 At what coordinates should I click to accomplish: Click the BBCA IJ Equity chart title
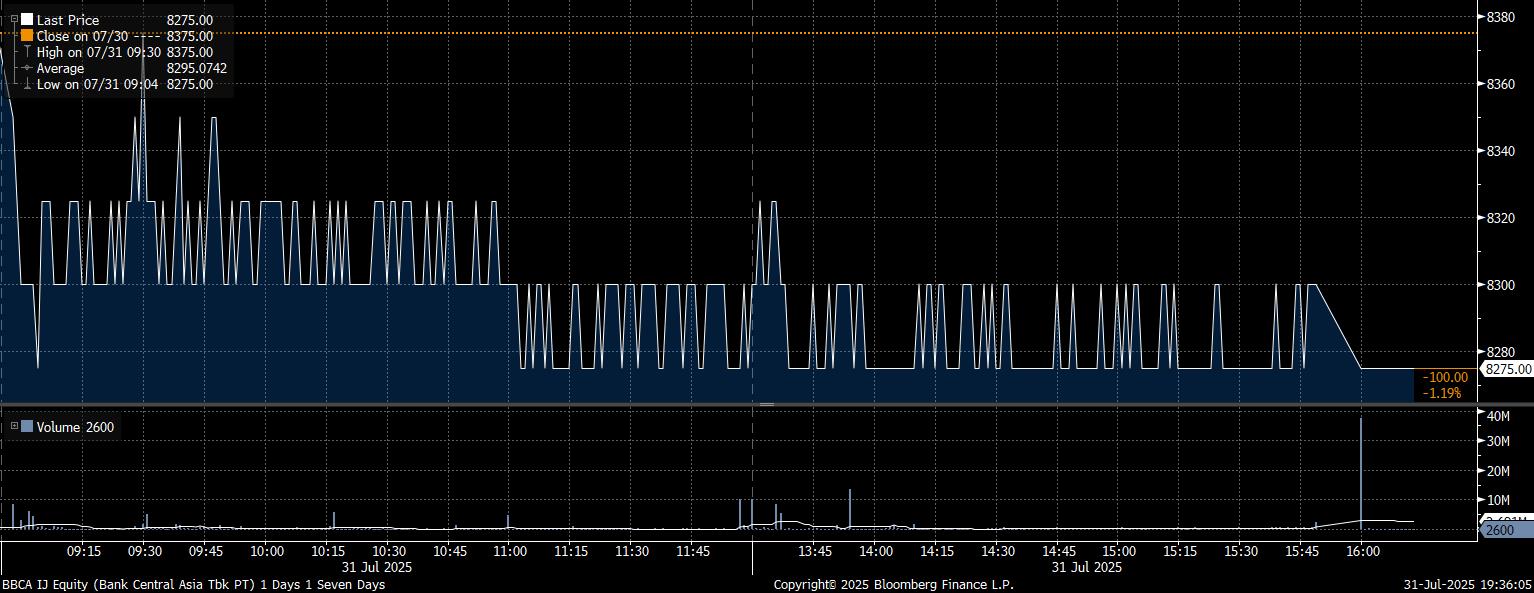point(193,584)
